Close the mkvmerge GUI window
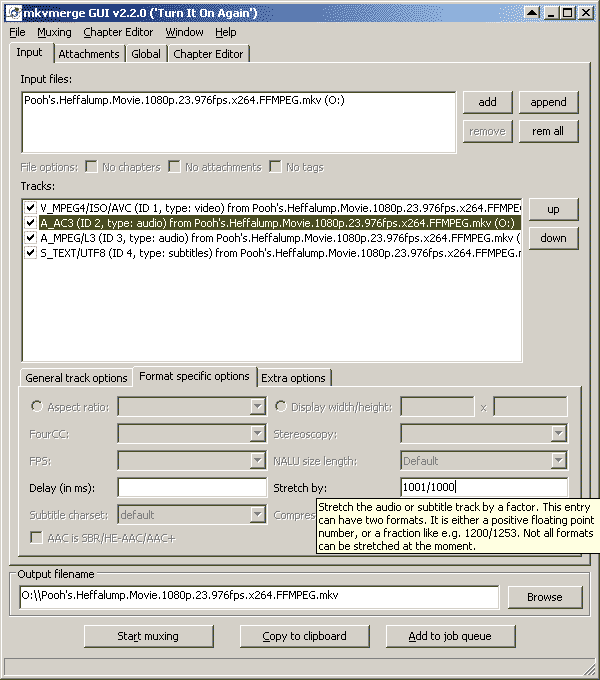The height and width of the screenshot is (680, 600). tap(586, 13)
